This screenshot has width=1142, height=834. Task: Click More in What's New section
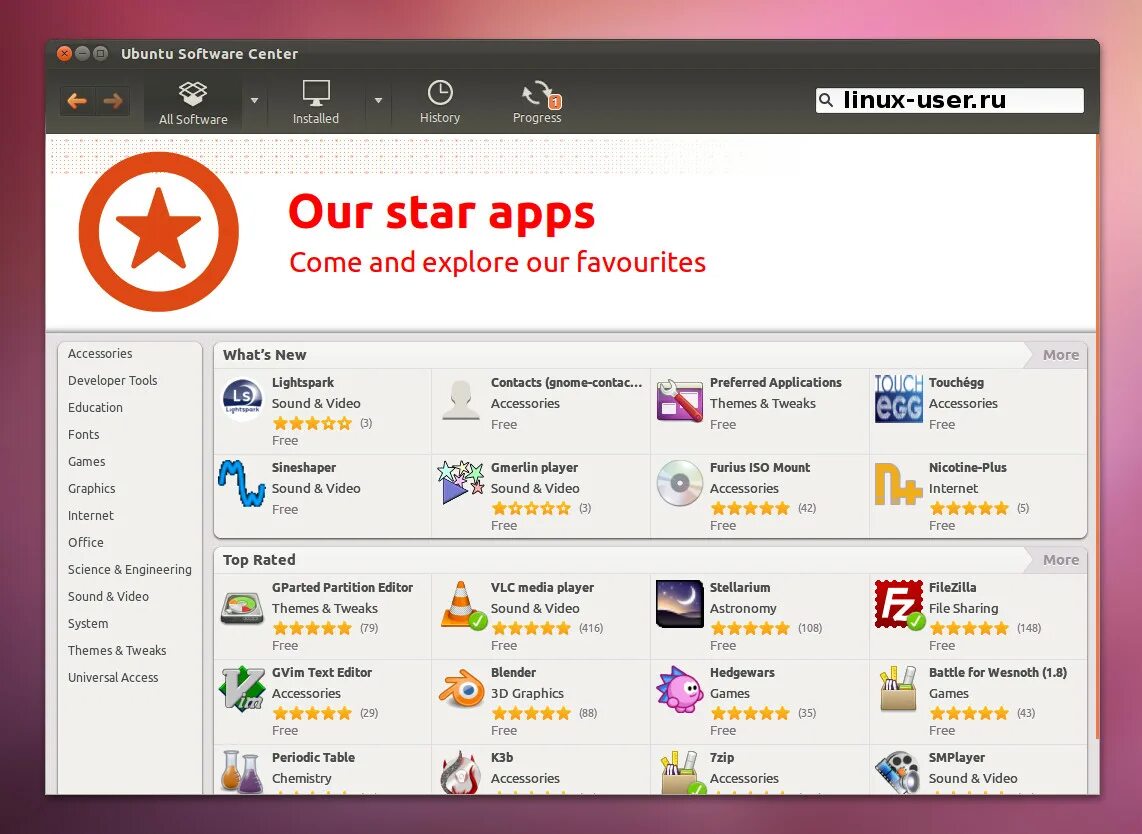tap(1060, 355)
